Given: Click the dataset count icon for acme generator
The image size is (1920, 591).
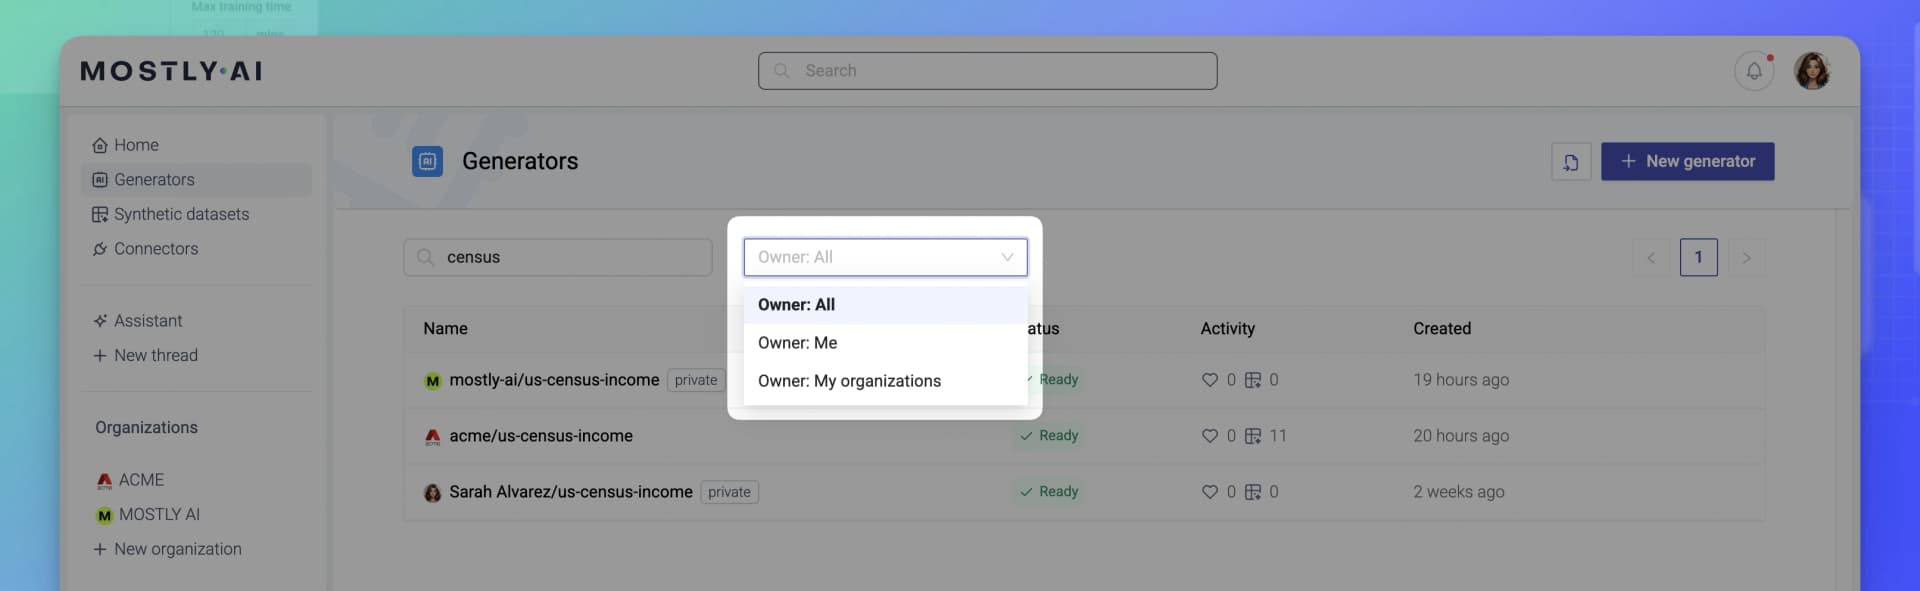Looking at the screenshot, I should pyautogui.click(x=1252, y=436).
